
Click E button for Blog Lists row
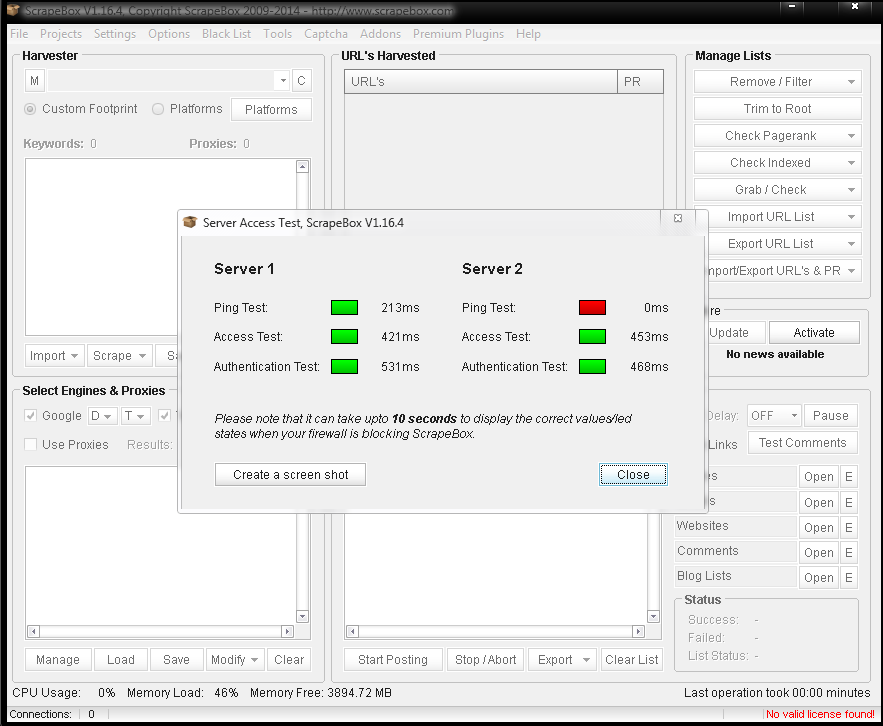849,577
